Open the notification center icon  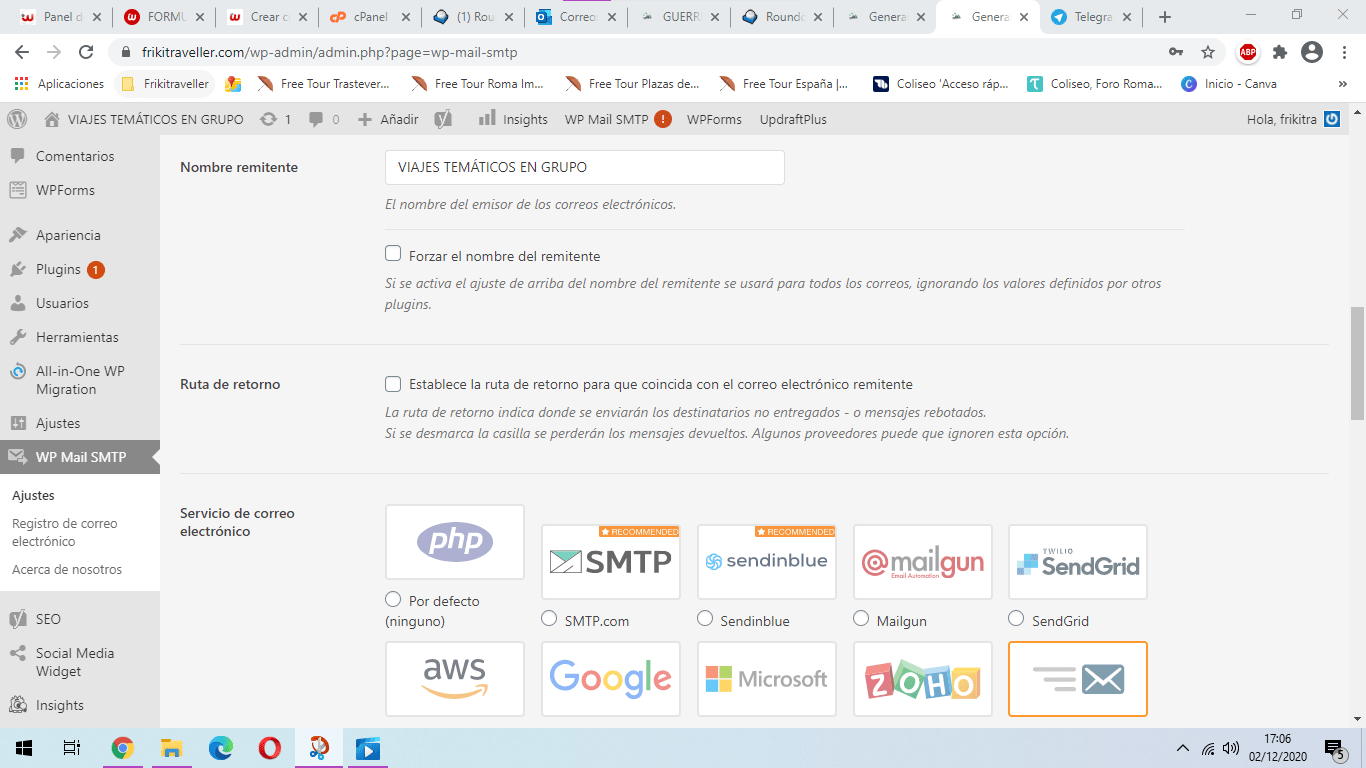click(1334, 748)
